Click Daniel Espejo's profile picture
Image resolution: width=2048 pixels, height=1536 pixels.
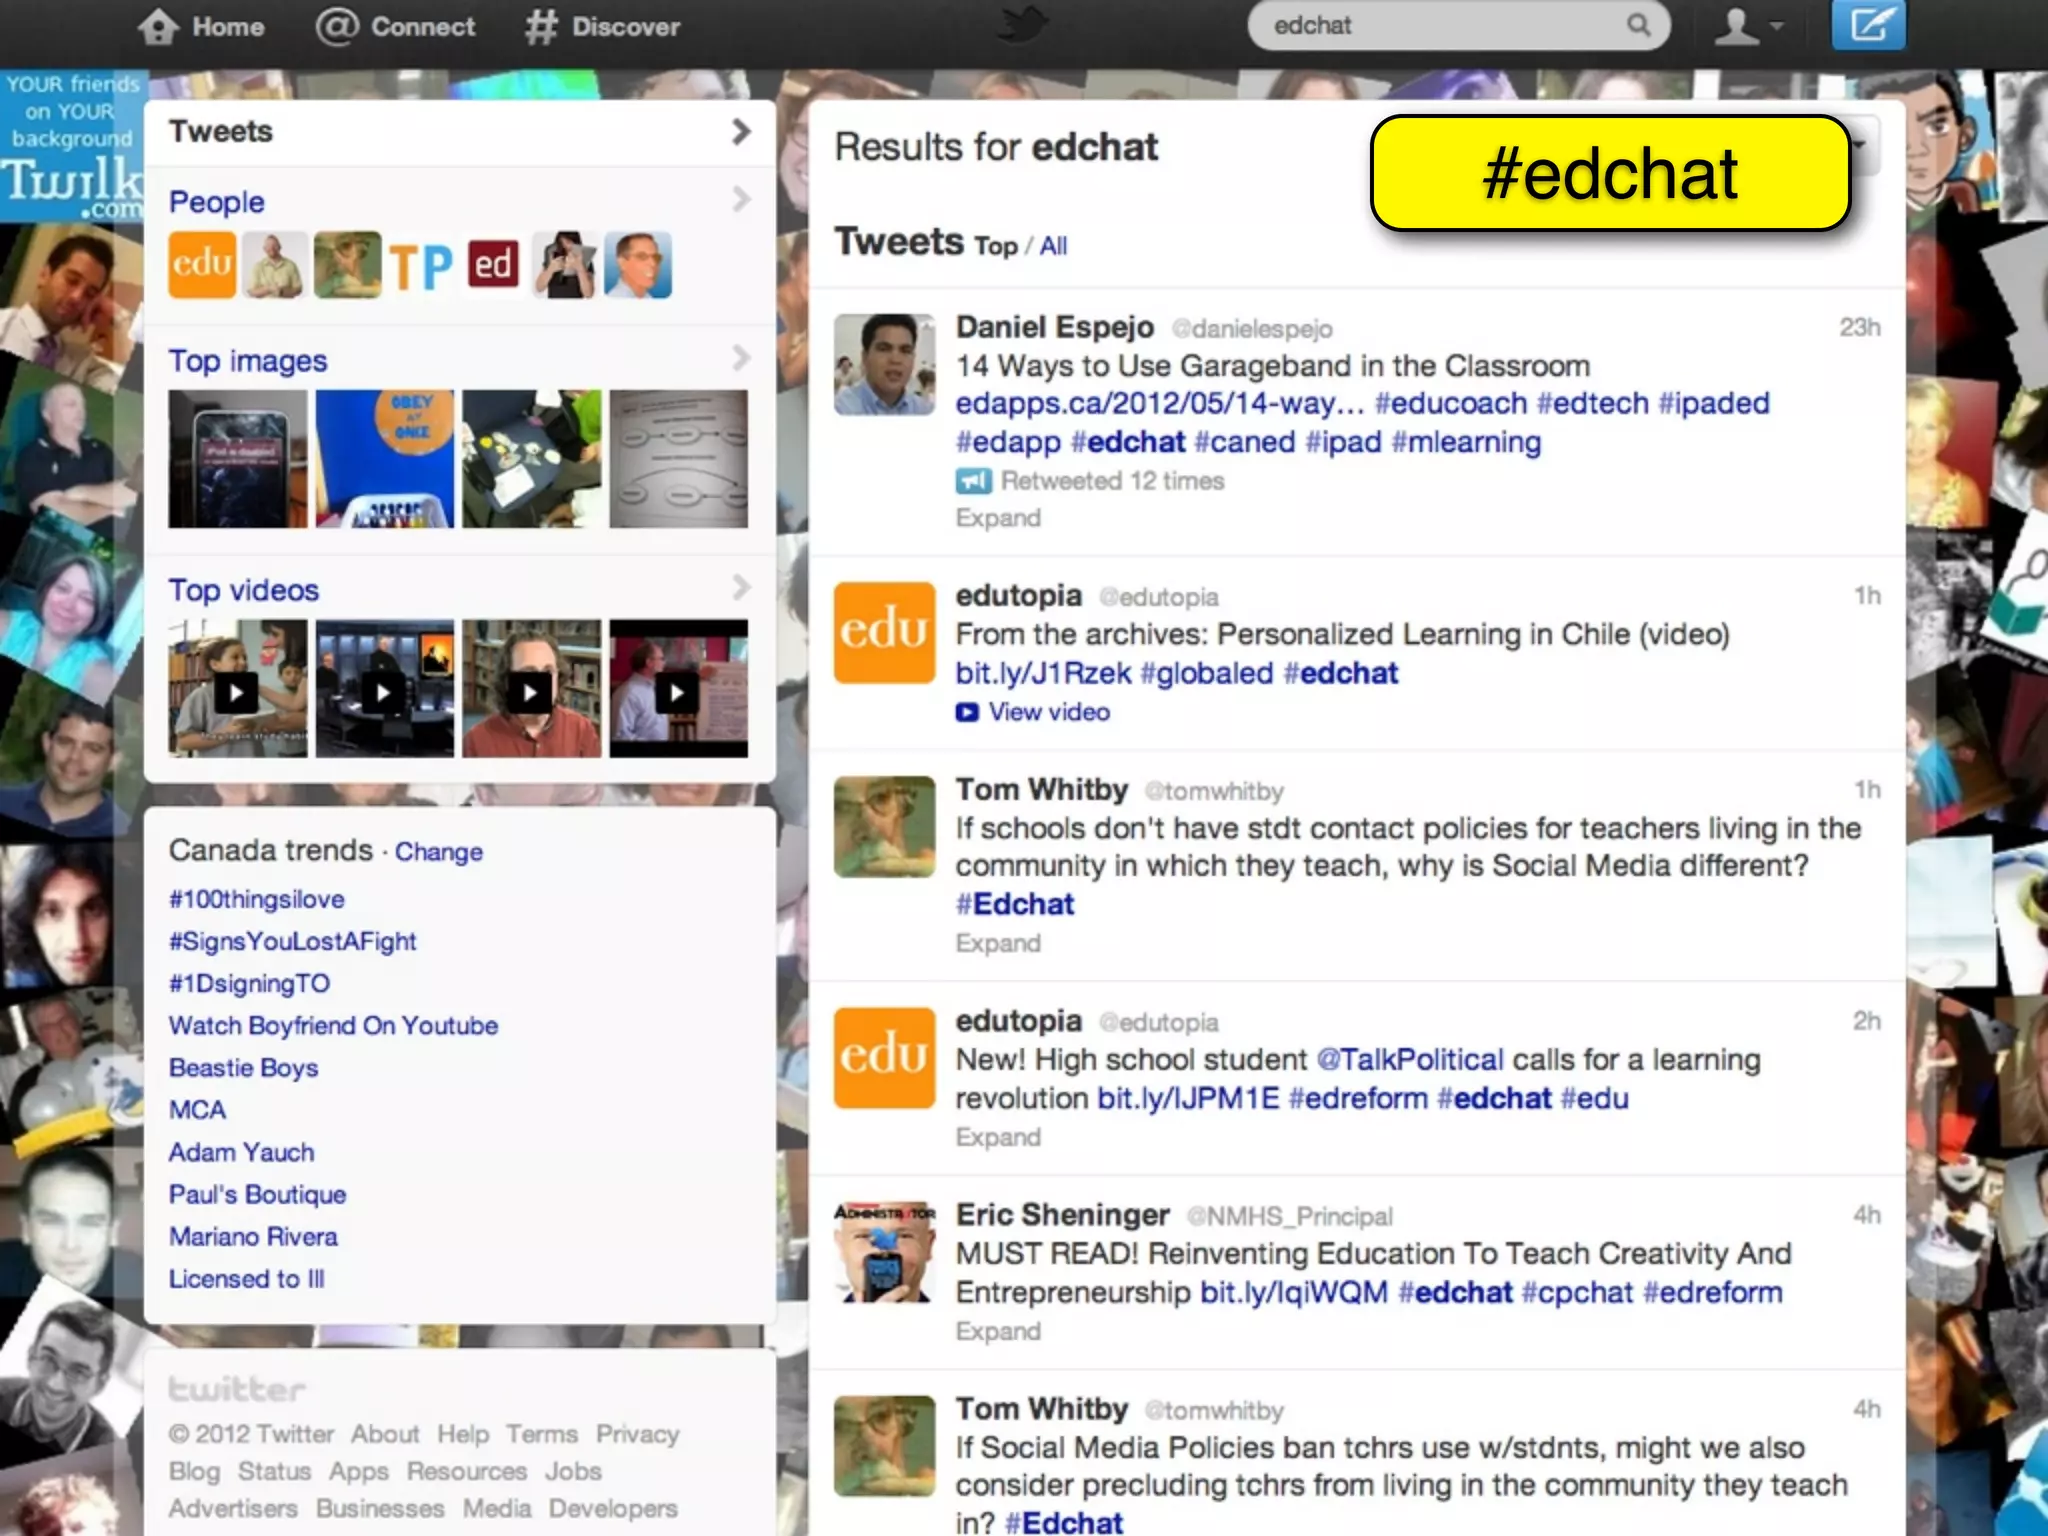(x=884, y=365)
